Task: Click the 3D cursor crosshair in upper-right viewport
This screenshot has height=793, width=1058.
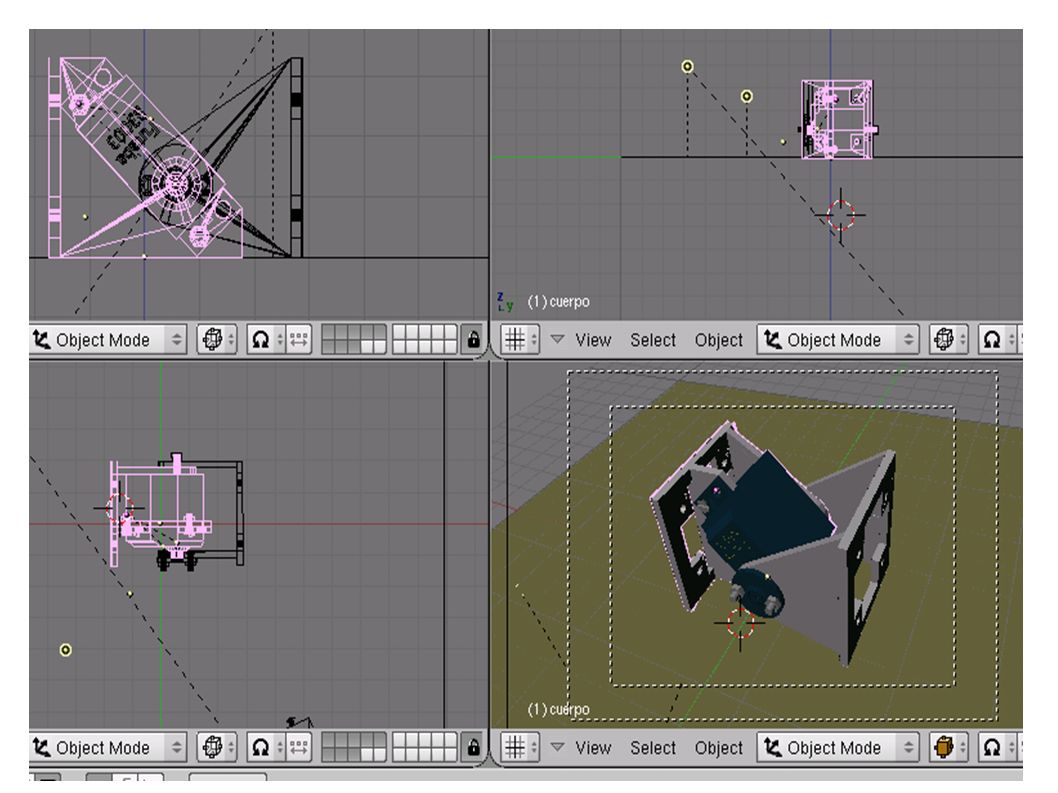Action: pyautogui.click(x=841, y=215)
